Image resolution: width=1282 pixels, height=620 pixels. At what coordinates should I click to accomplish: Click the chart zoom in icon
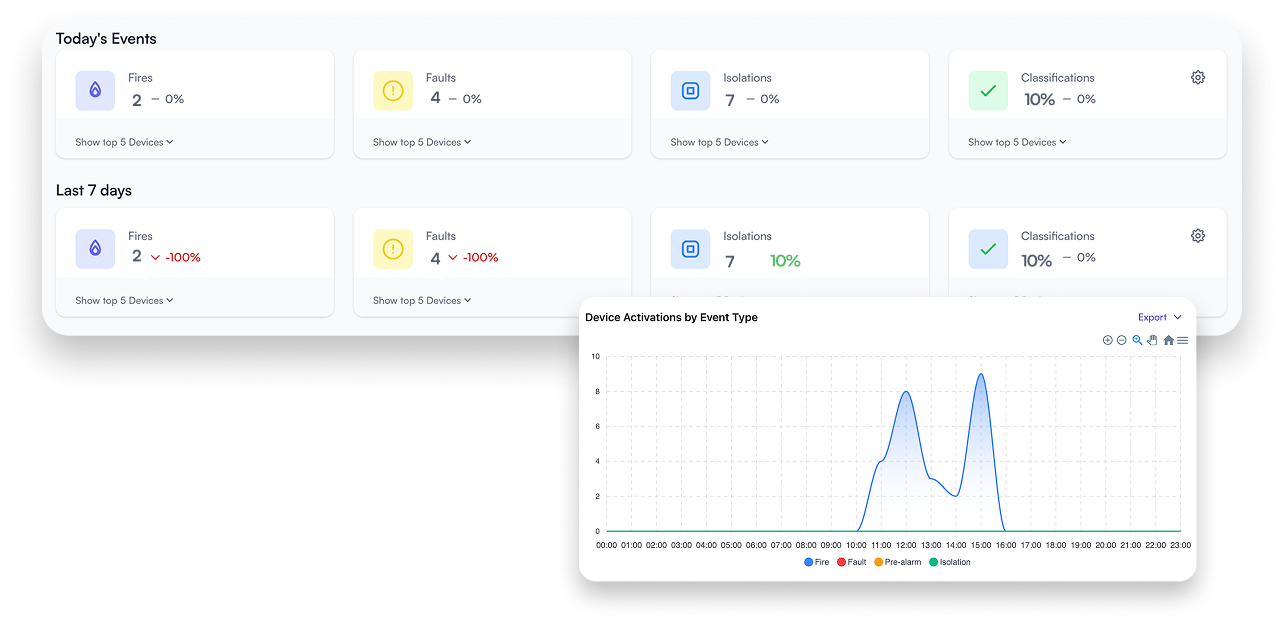[x=1107, y=340]
